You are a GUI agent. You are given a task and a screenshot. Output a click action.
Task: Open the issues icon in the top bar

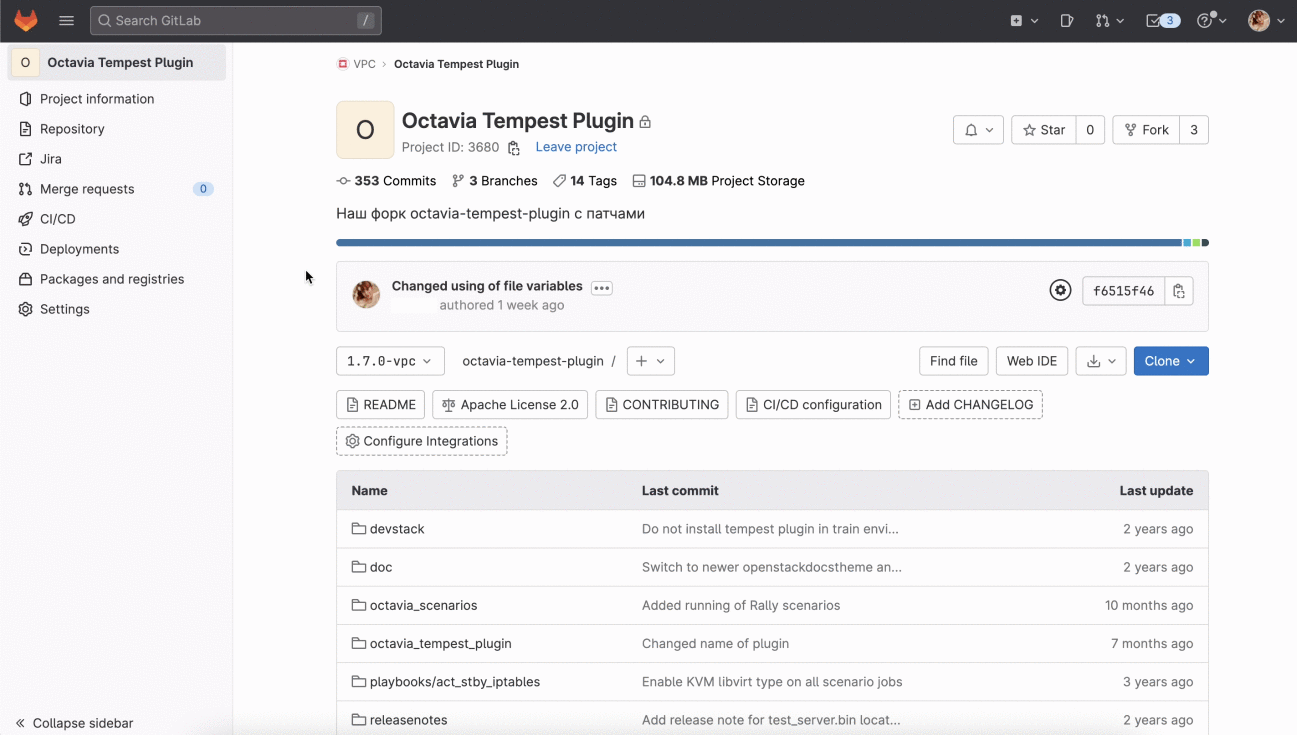pos(1066,20)
